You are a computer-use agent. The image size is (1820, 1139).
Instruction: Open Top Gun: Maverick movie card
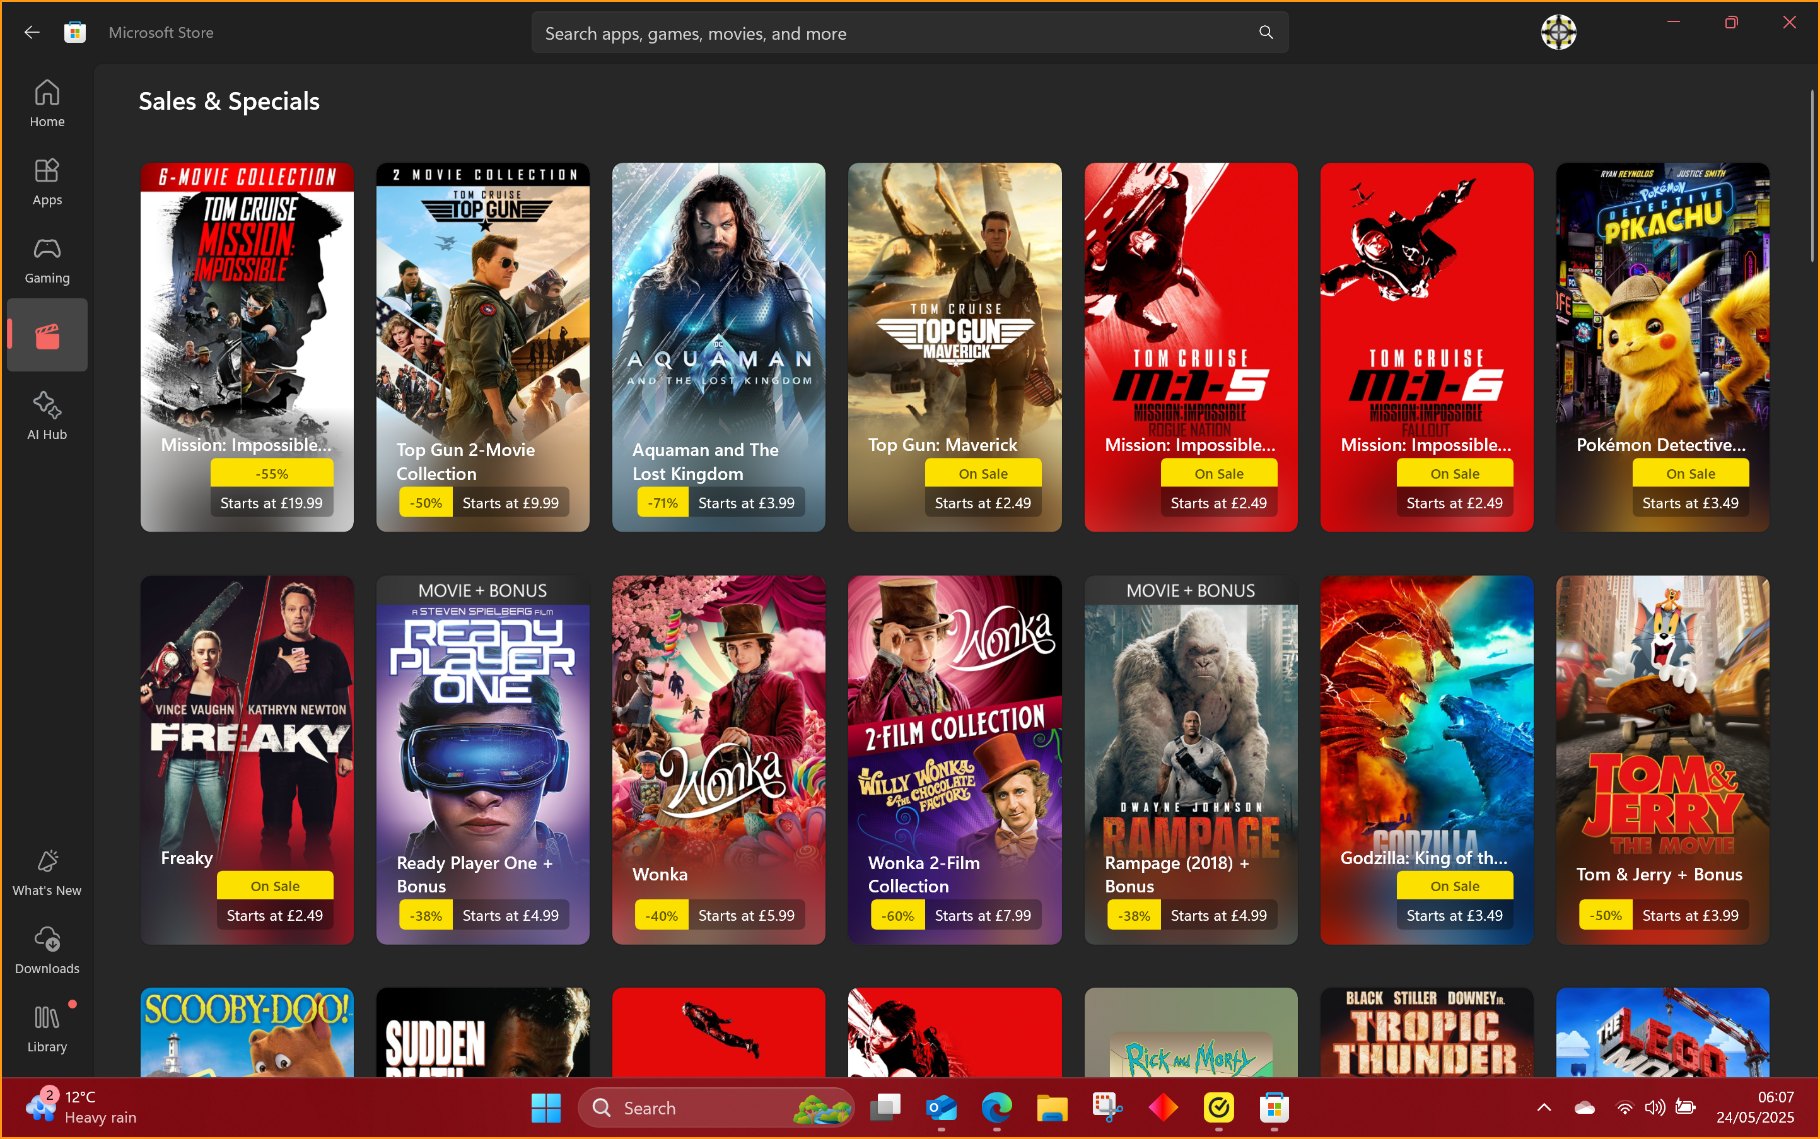click(955, 347)
